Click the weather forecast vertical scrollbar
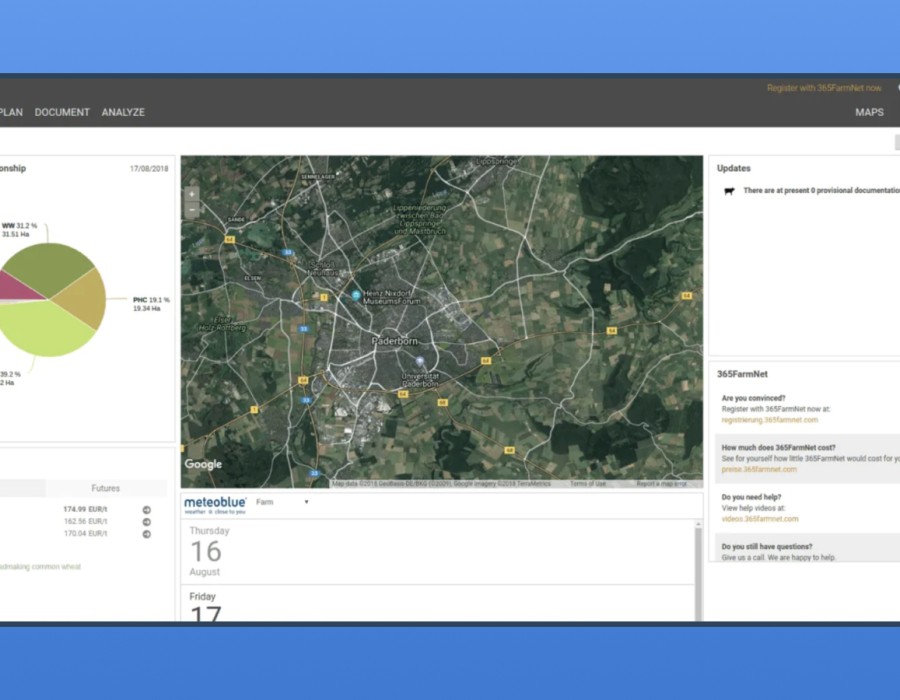Screen dimensions: 900x700 coord(698,570)
